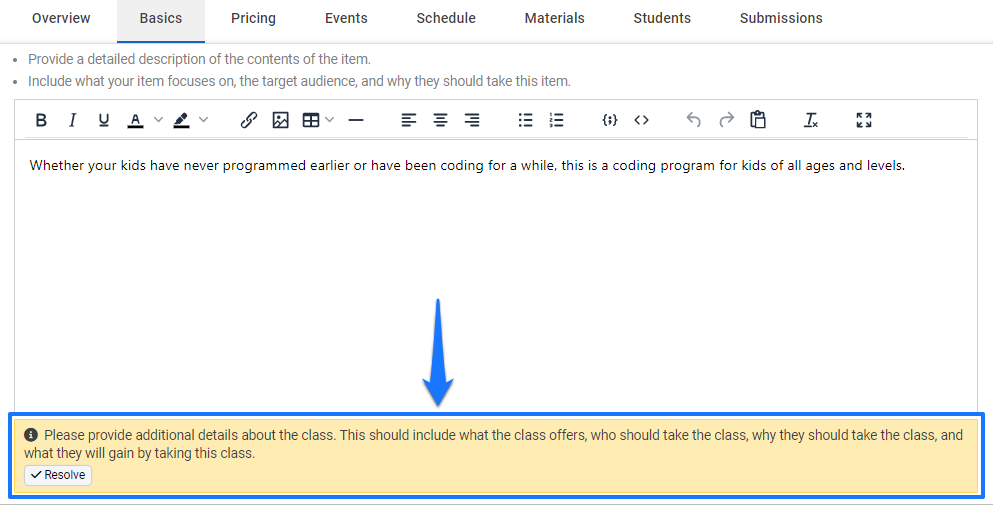Open the font color dropdown arrow

(158, 120)
